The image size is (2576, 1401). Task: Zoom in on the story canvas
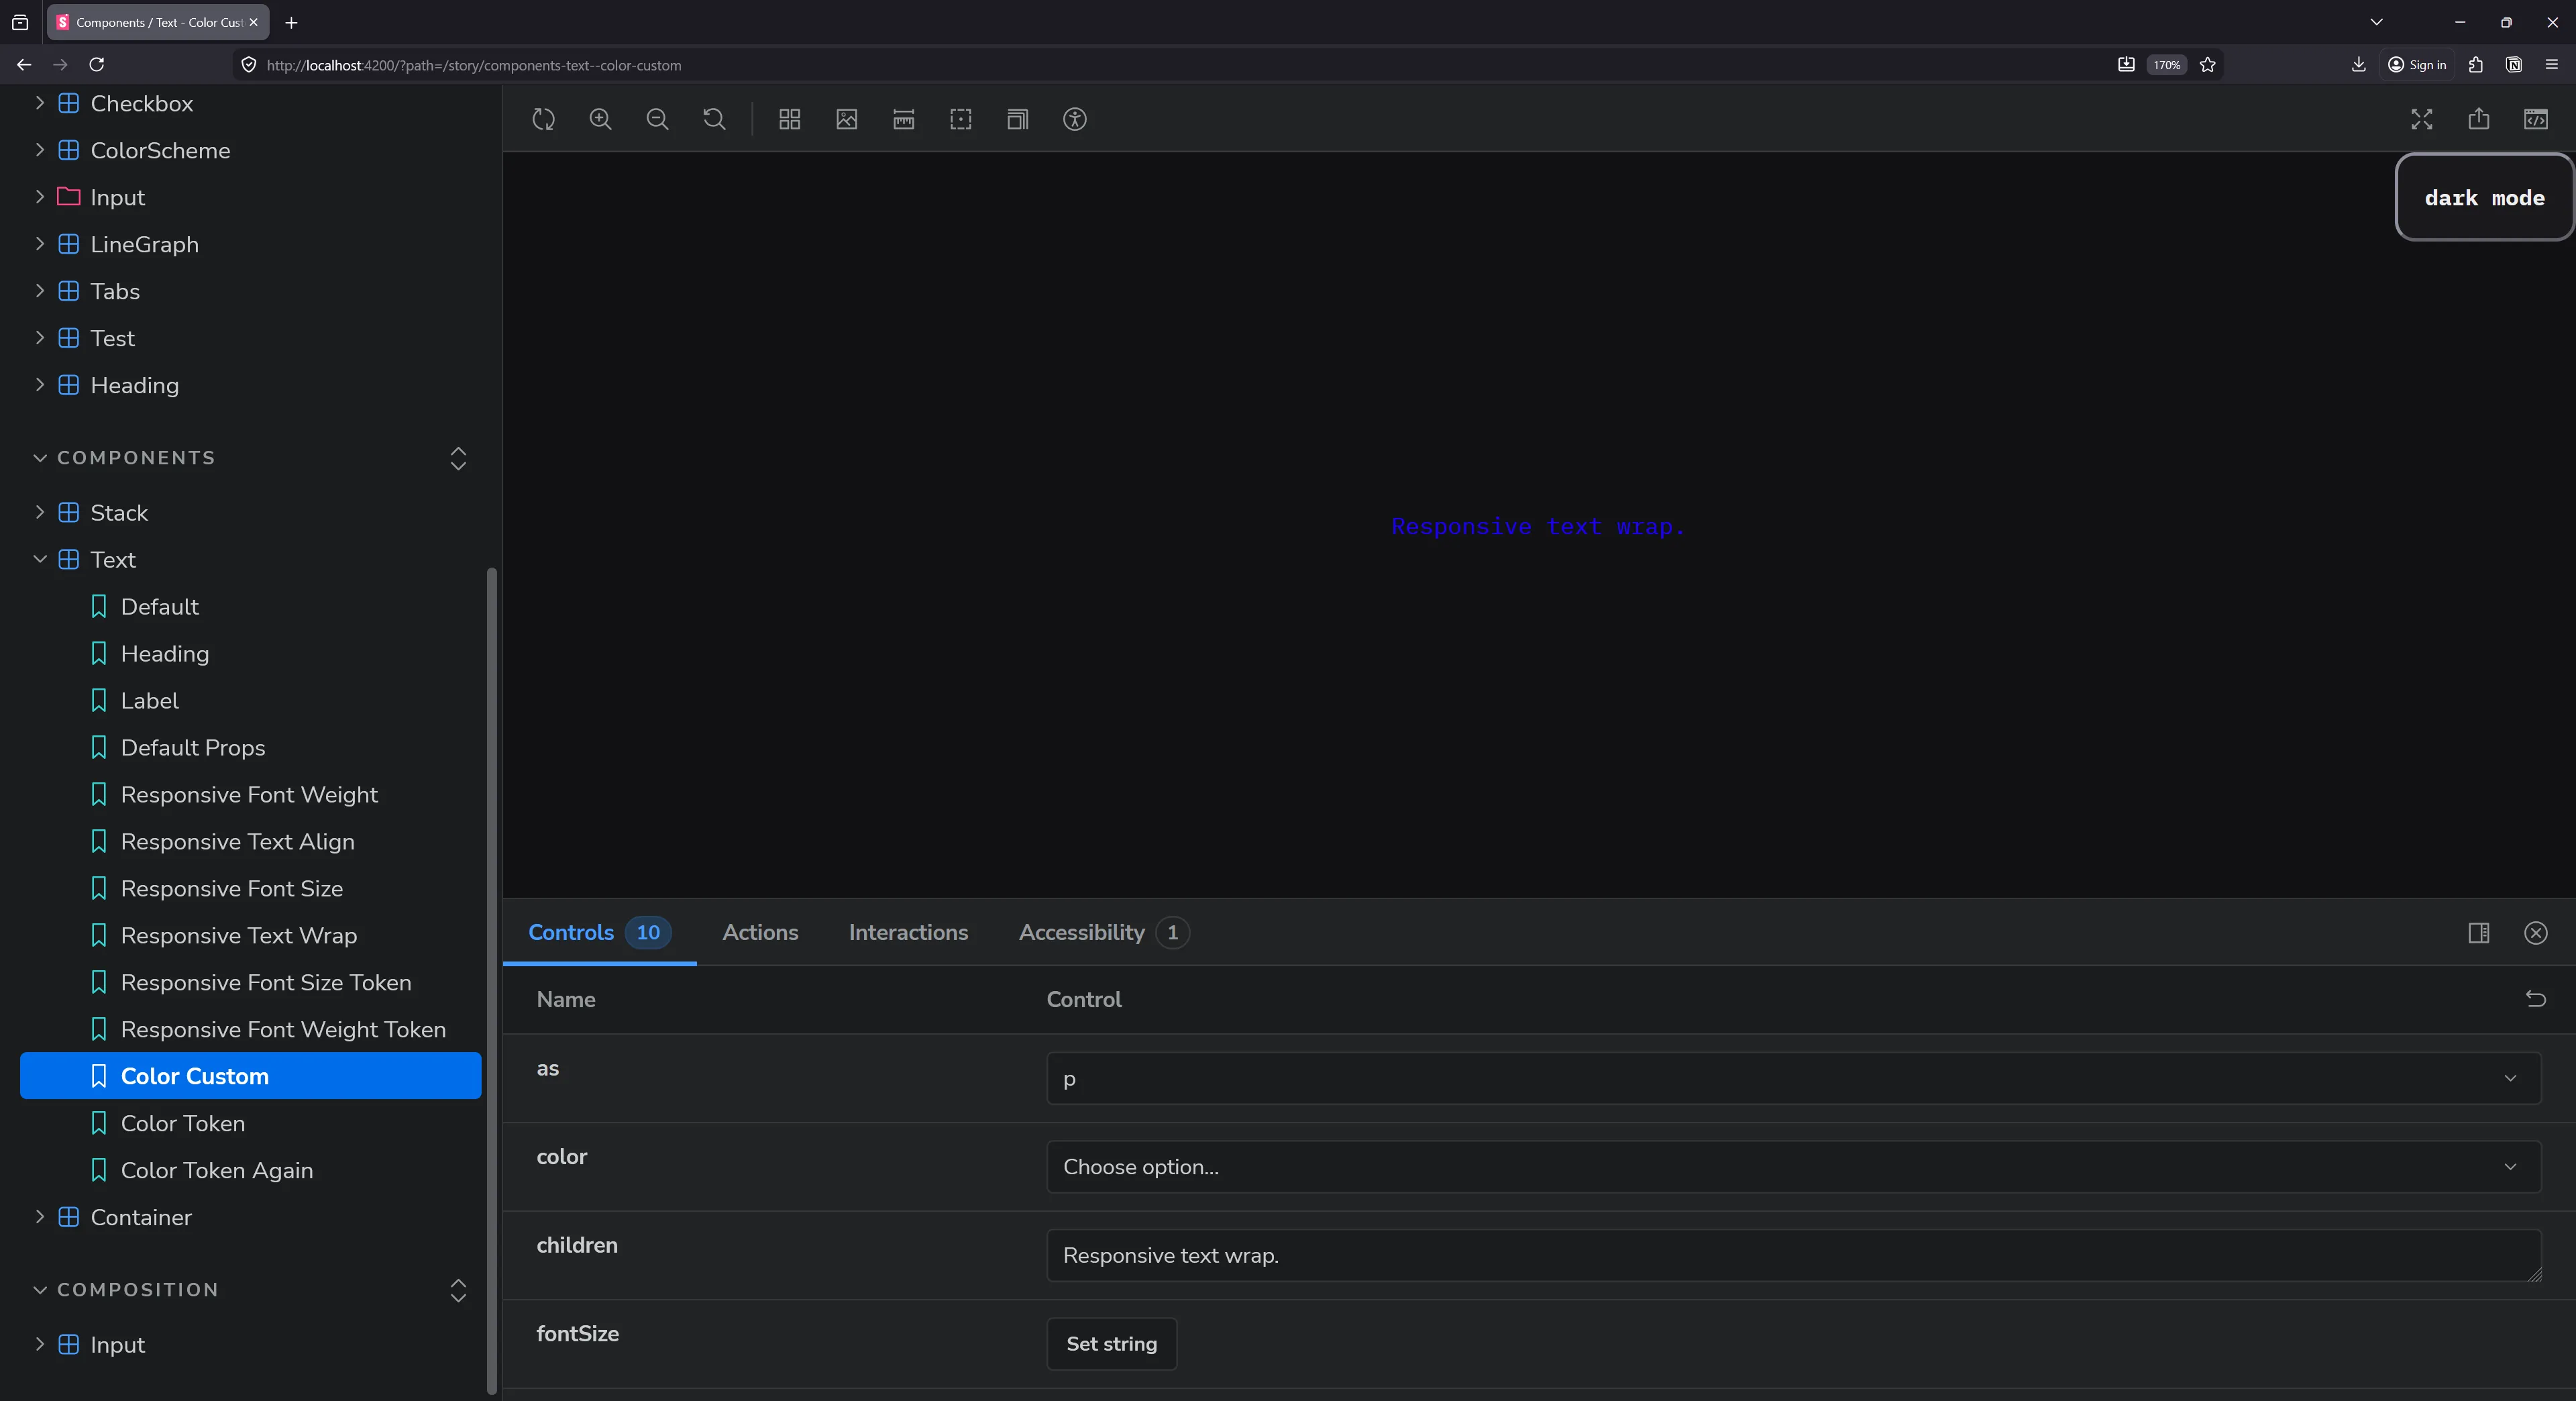600,119
